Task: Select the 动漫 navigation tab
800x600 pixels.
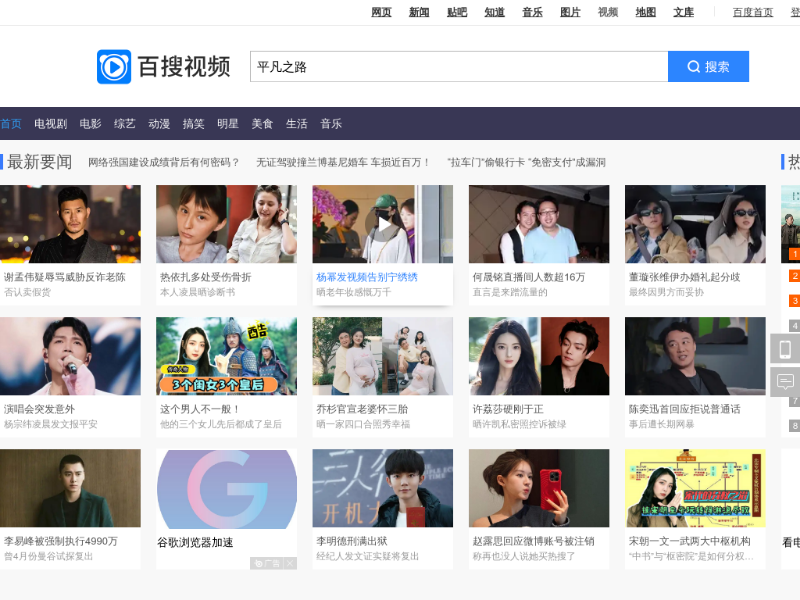Action: (x=159, y=124)
